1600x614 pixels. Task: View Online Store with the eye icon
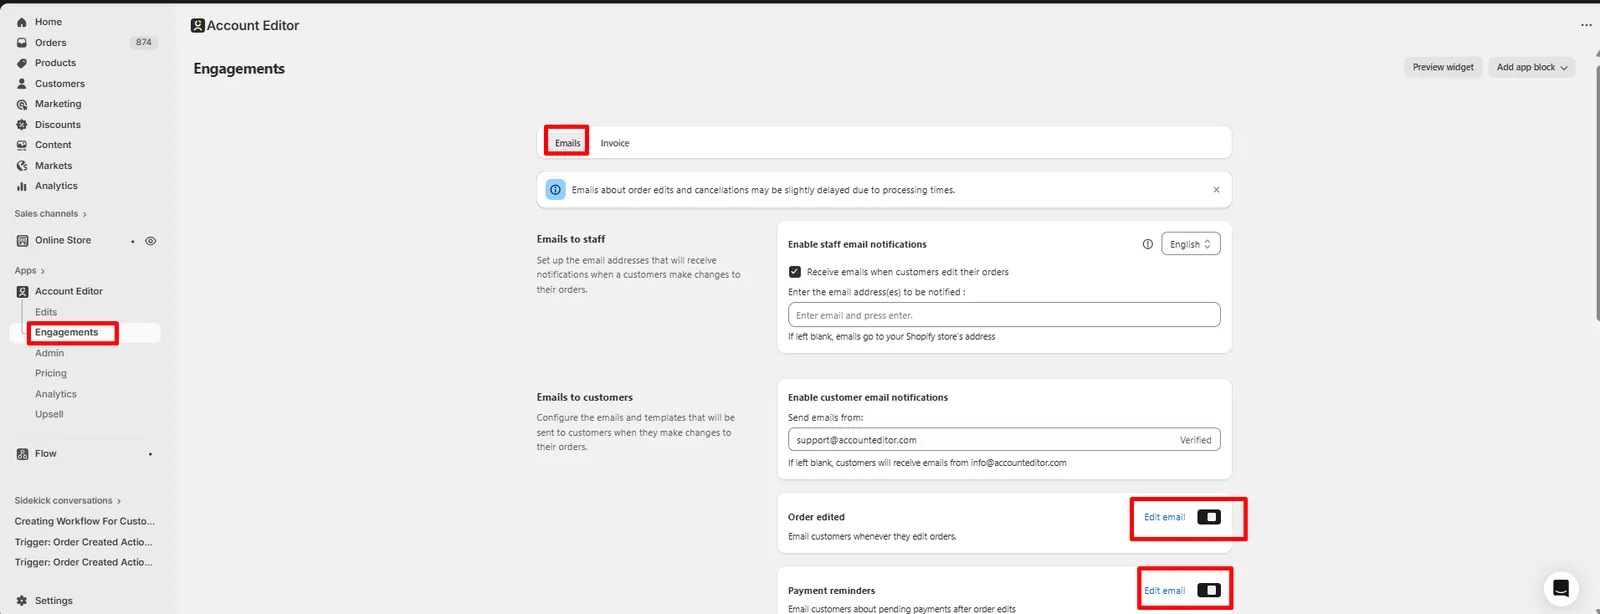click(x=151, y=241)
